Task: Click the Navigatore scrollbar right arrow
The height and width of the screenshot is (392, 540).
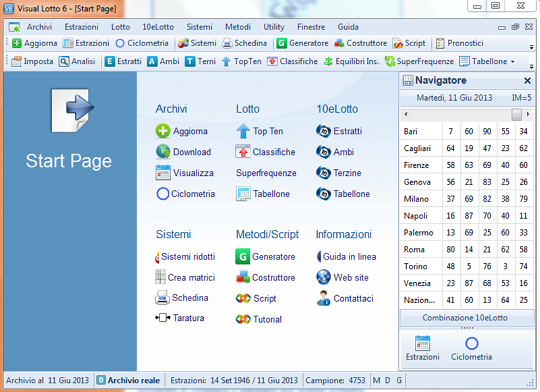Action: (528, 114)
